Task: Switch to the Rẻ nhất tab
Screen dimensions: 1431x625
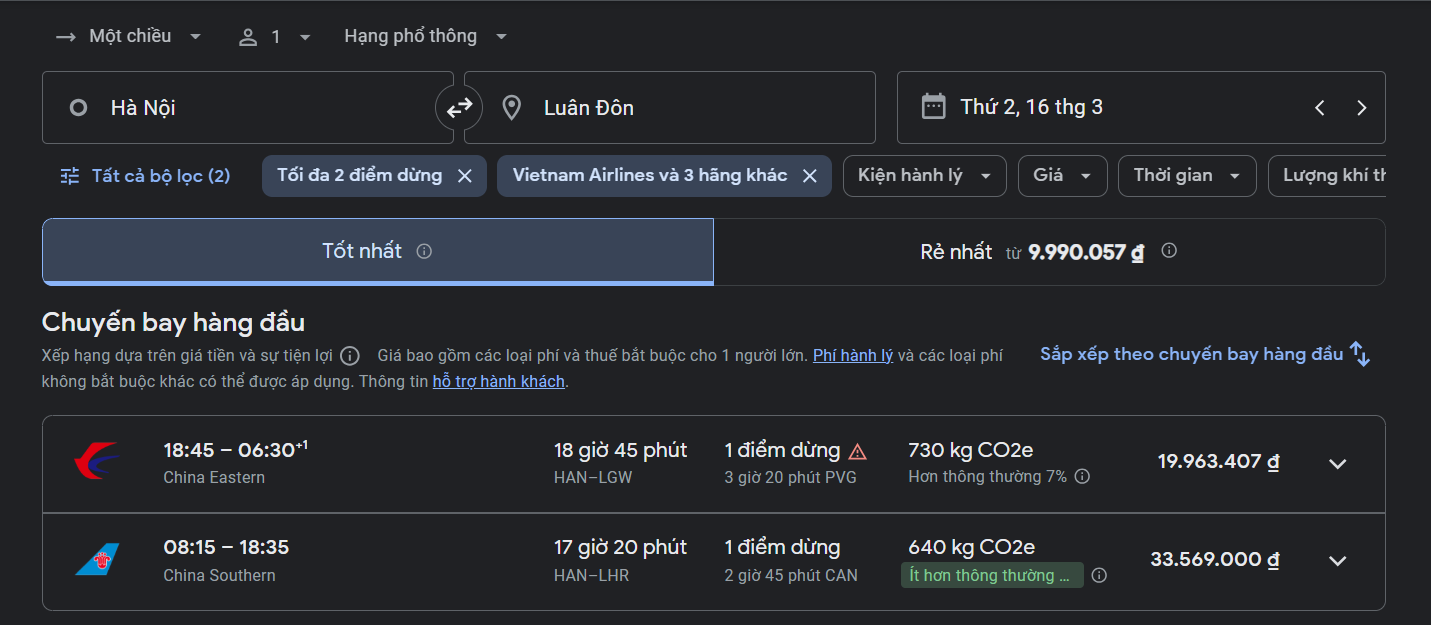Action: point(1048,251)
